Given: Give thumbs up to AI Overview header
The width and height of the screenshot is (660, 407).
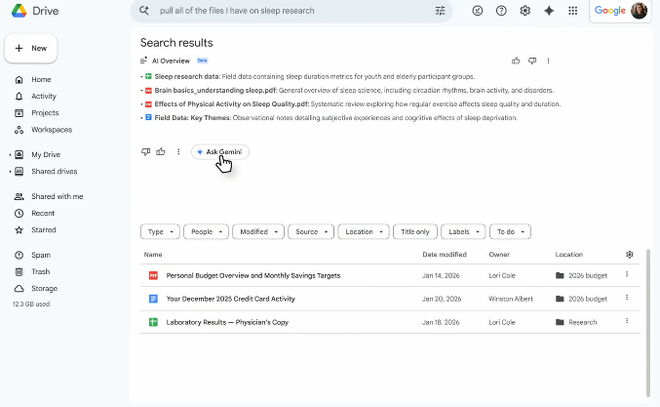Looking at the screenshot, I should pos(516,61).
